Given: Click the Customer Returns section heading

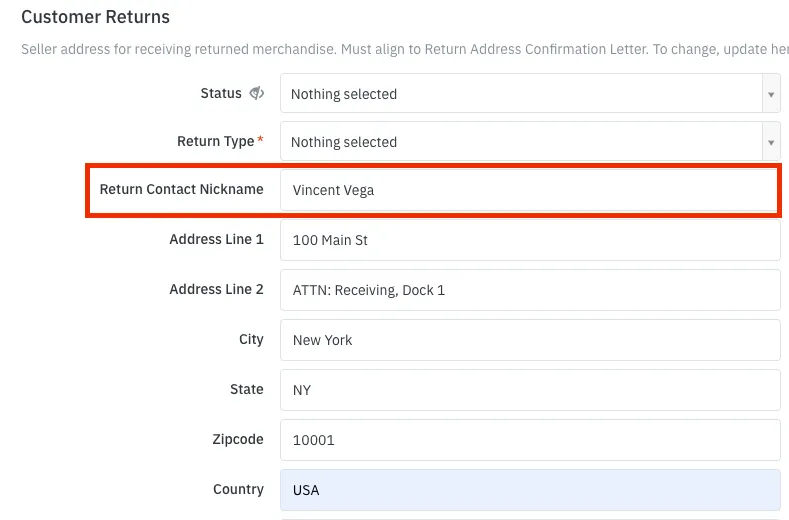Looking at the screenshot, I should click(96, 17).
